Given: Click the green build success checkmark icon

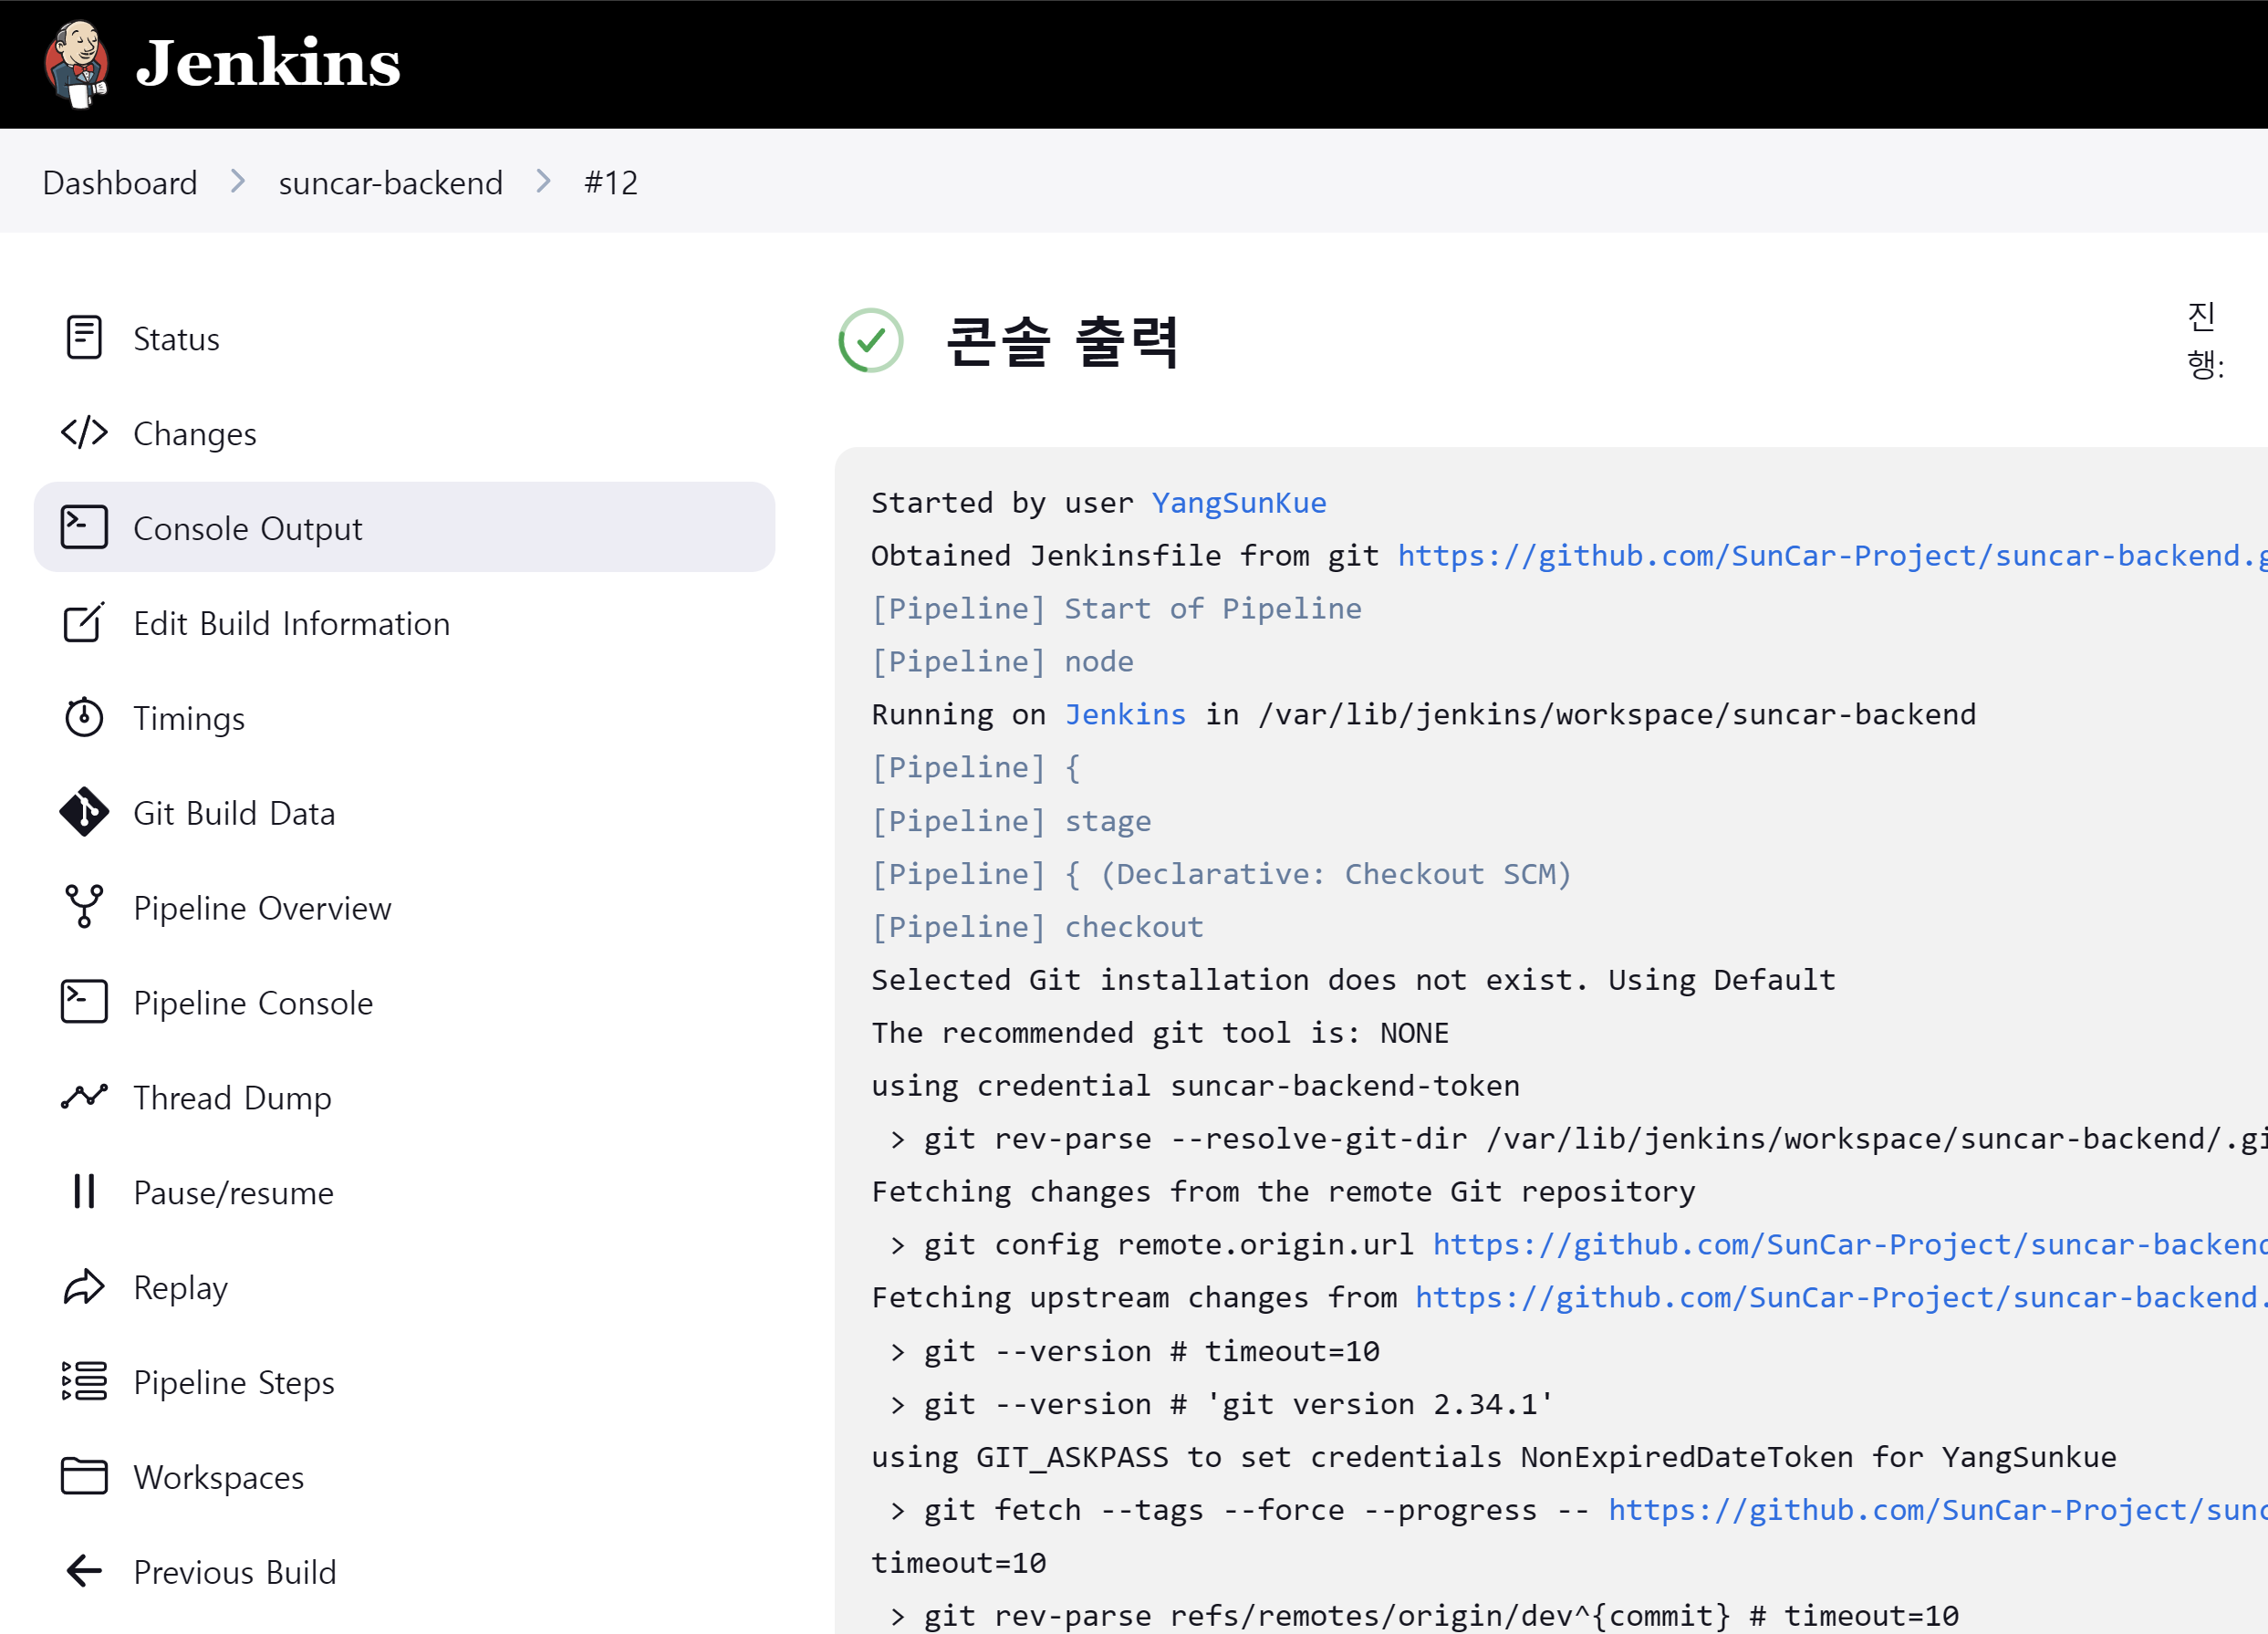Looking at the screenshot, I should 870,340.
